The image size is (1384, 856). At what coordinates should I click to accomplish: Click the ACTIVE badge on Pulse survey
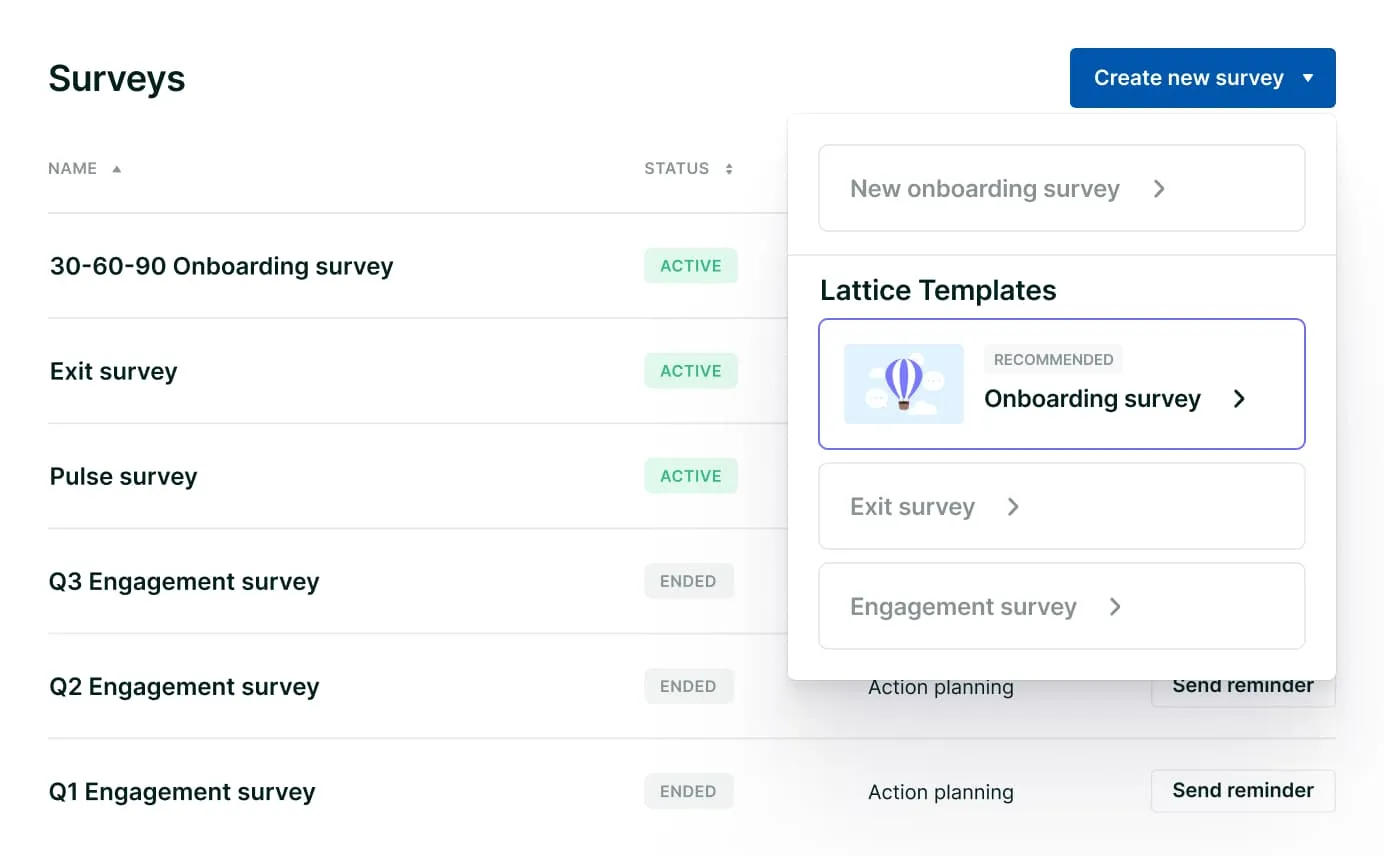point(691,476)
